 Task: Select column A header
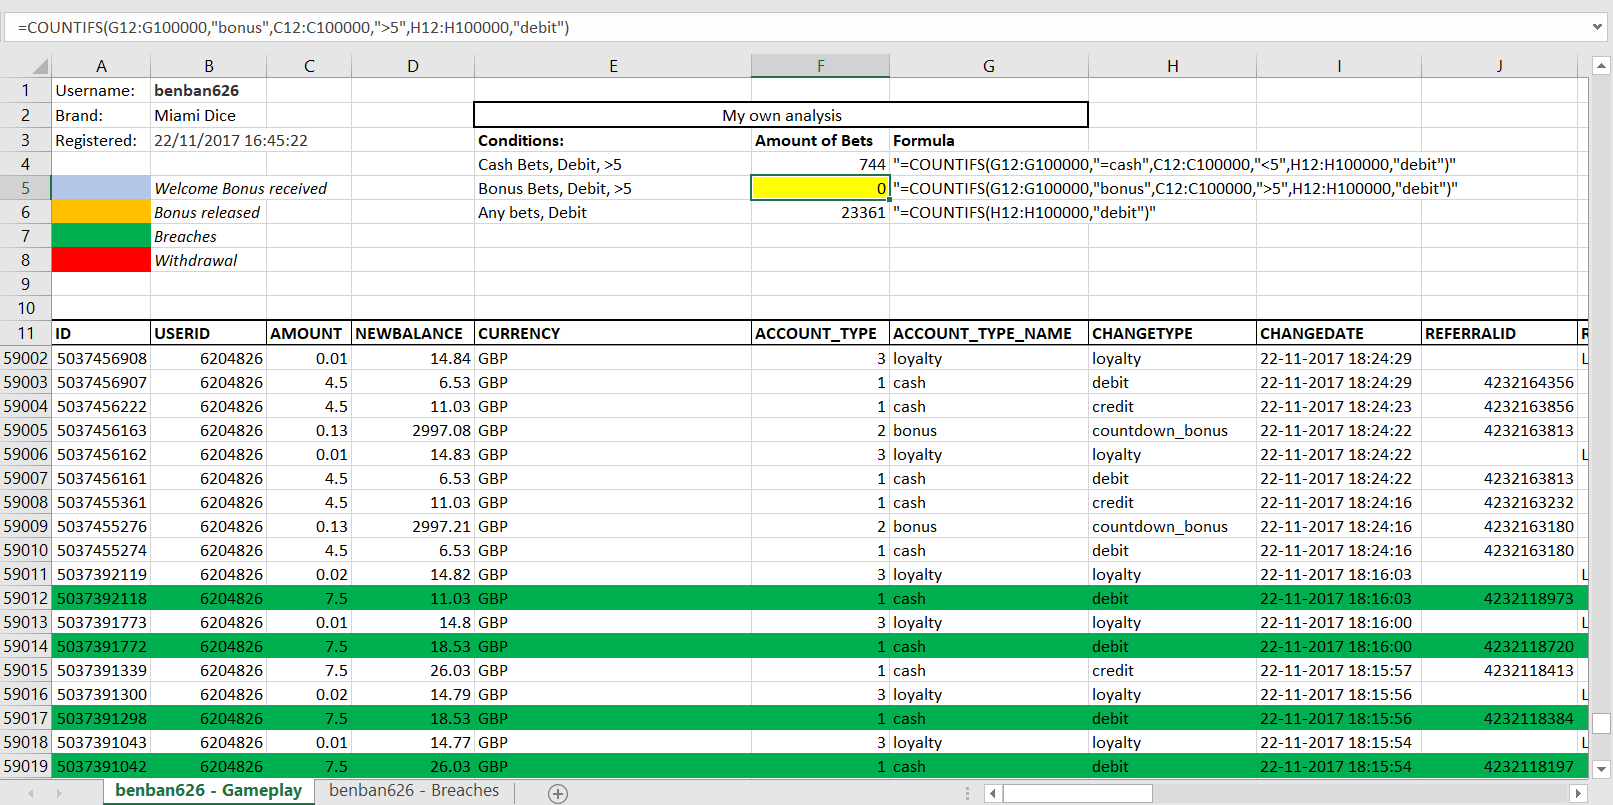point(101,66)
